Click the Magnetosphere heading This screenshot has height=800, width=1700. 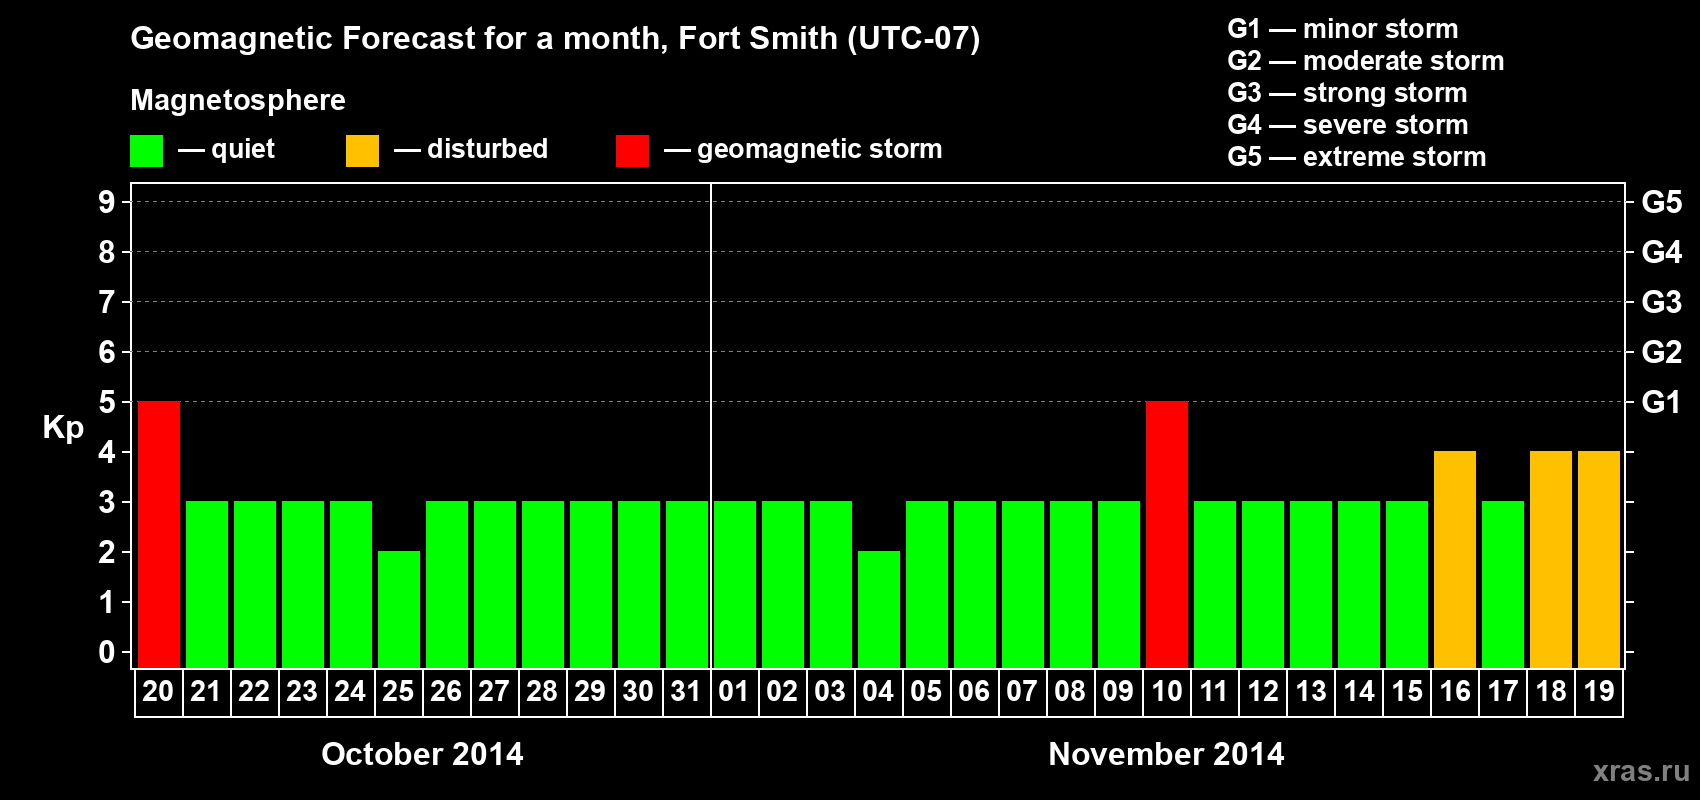click(x=238, y=101)
